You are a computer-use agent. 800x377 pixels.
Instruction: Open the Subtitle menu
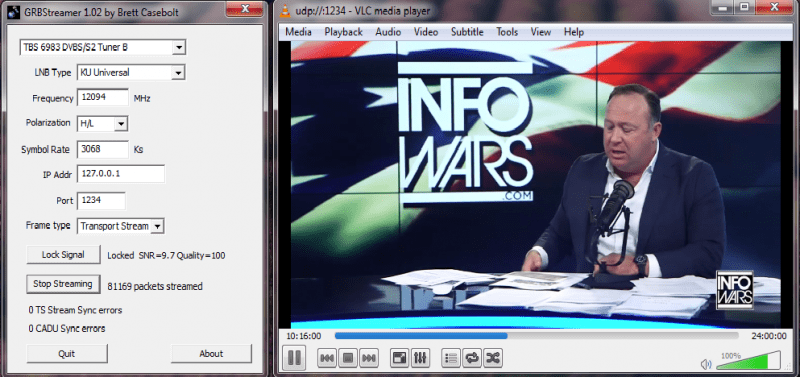[467, 32]
